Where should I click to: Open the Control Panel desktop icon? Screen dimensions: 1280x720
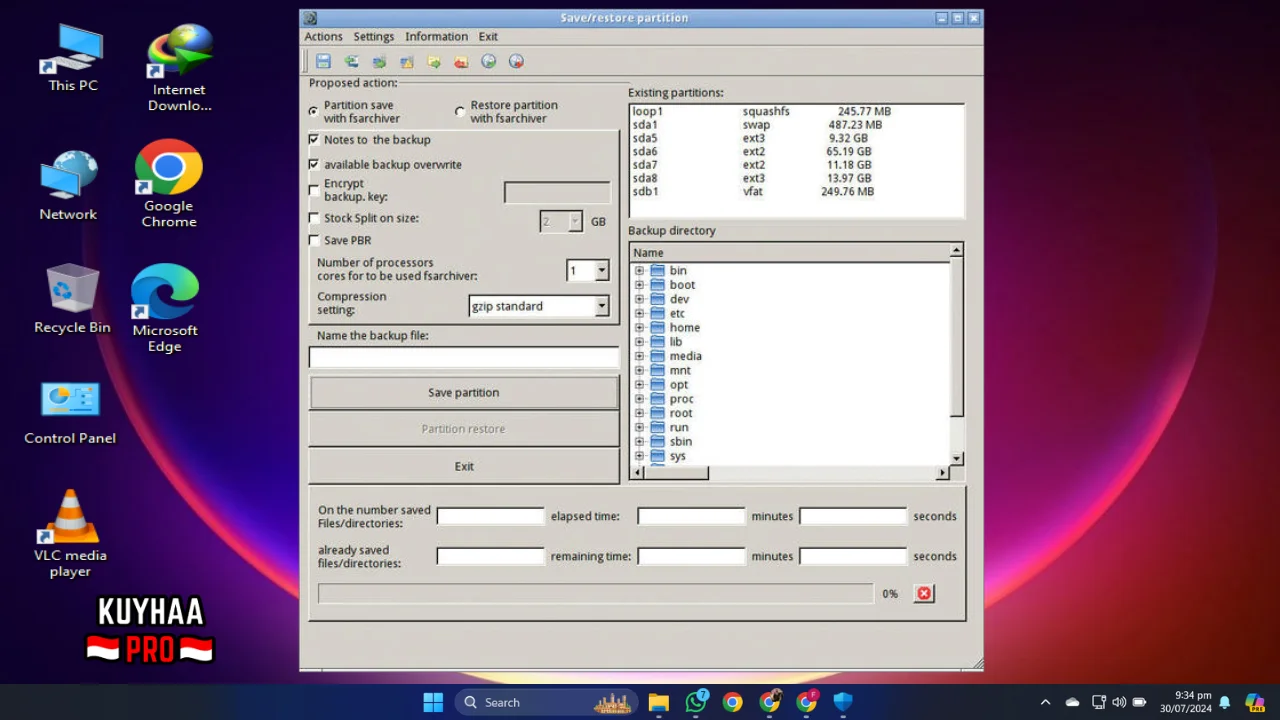70,412
